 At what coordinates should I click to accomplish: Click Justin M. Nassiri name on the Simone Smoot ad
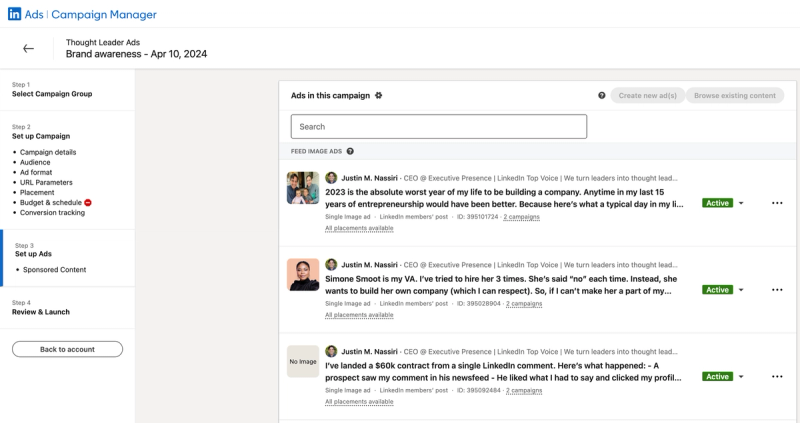(369, 265)
